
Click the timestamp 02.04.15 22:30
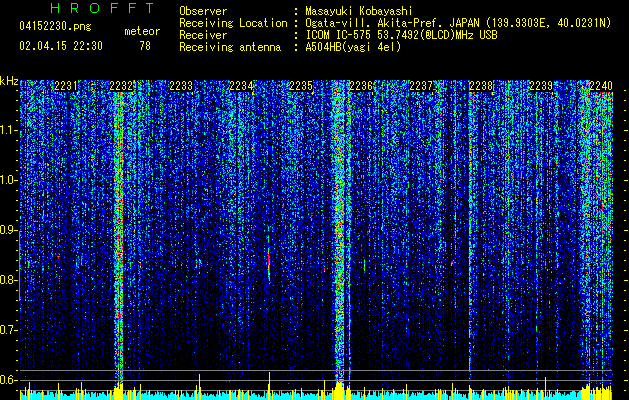point(61,46)
